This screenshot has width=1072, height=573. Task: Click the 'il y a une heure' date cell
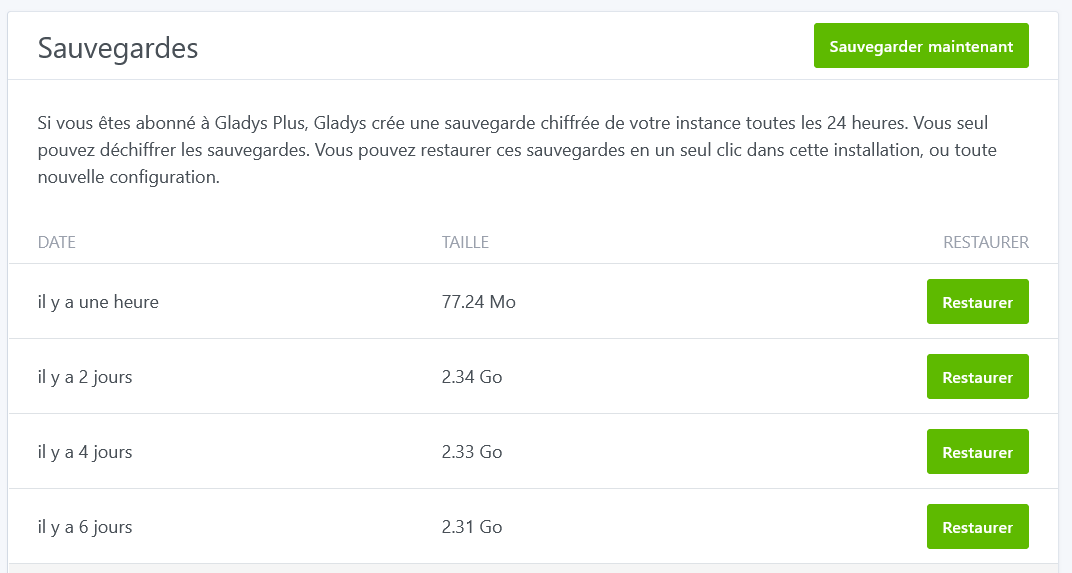(x=98, y=302)
